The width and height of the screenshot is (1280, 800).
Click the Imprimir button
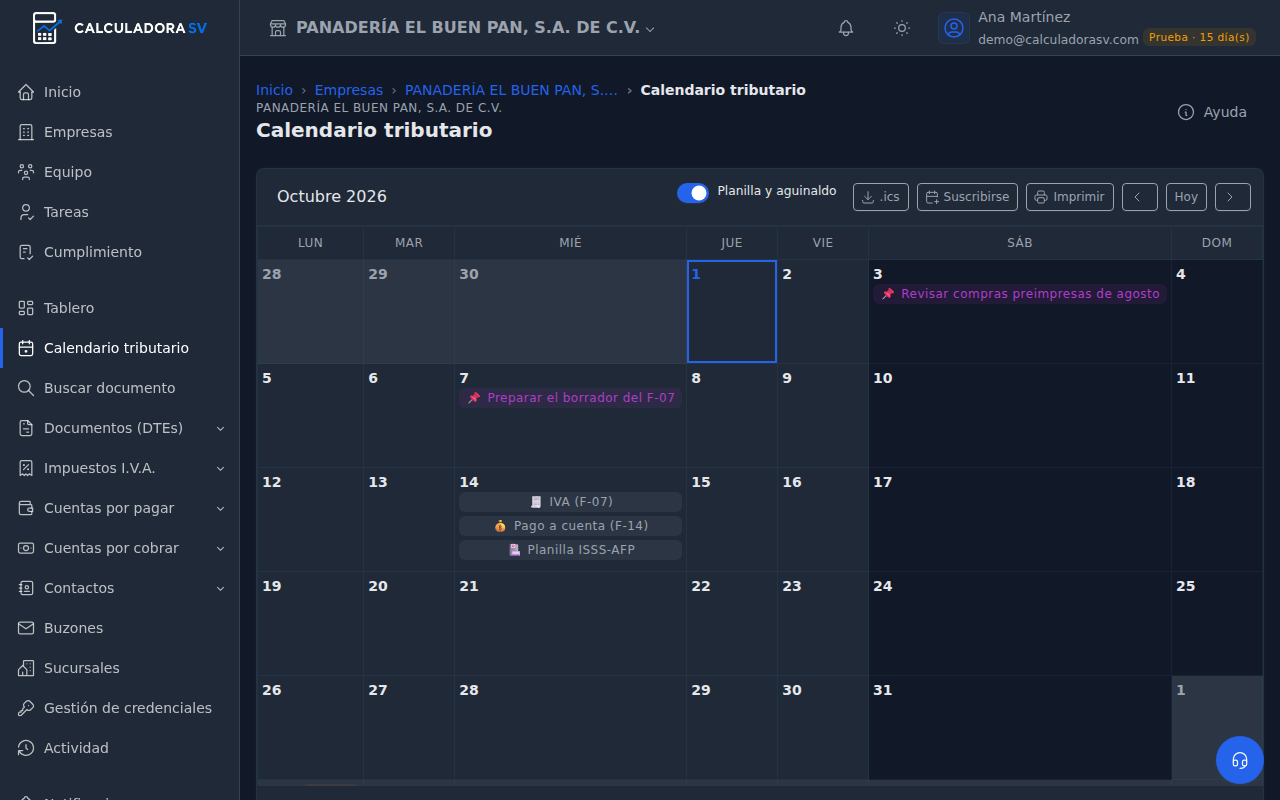(x=1070, y=197)
